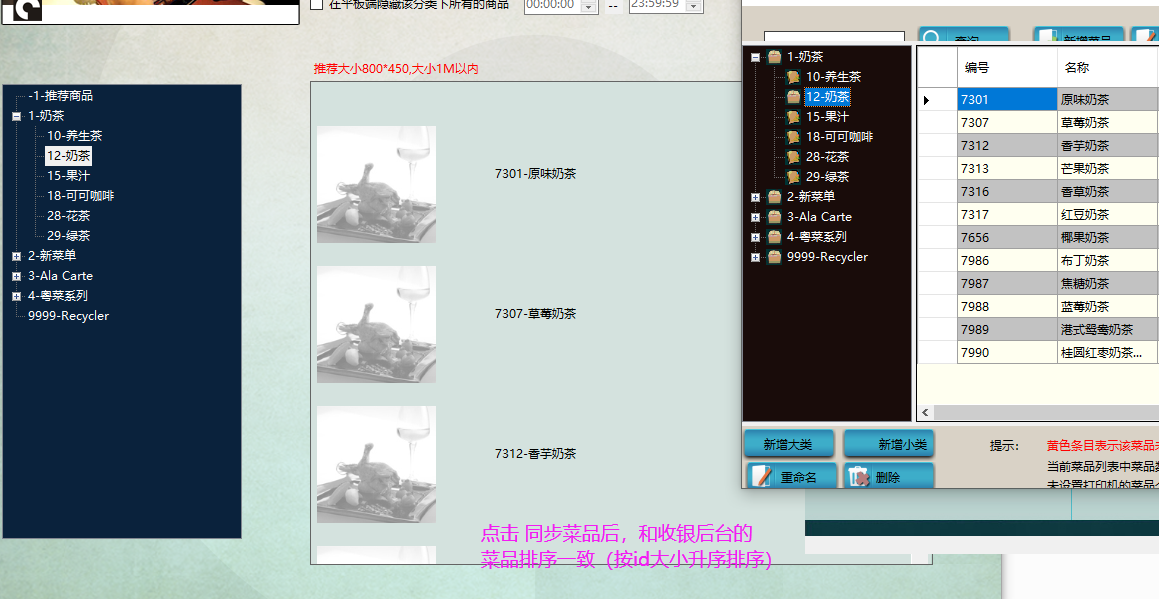Click table cell 7987 in 编号 column
Image resolution: width=1159 pixels, height=599 pixels.
pos(1007,283)
